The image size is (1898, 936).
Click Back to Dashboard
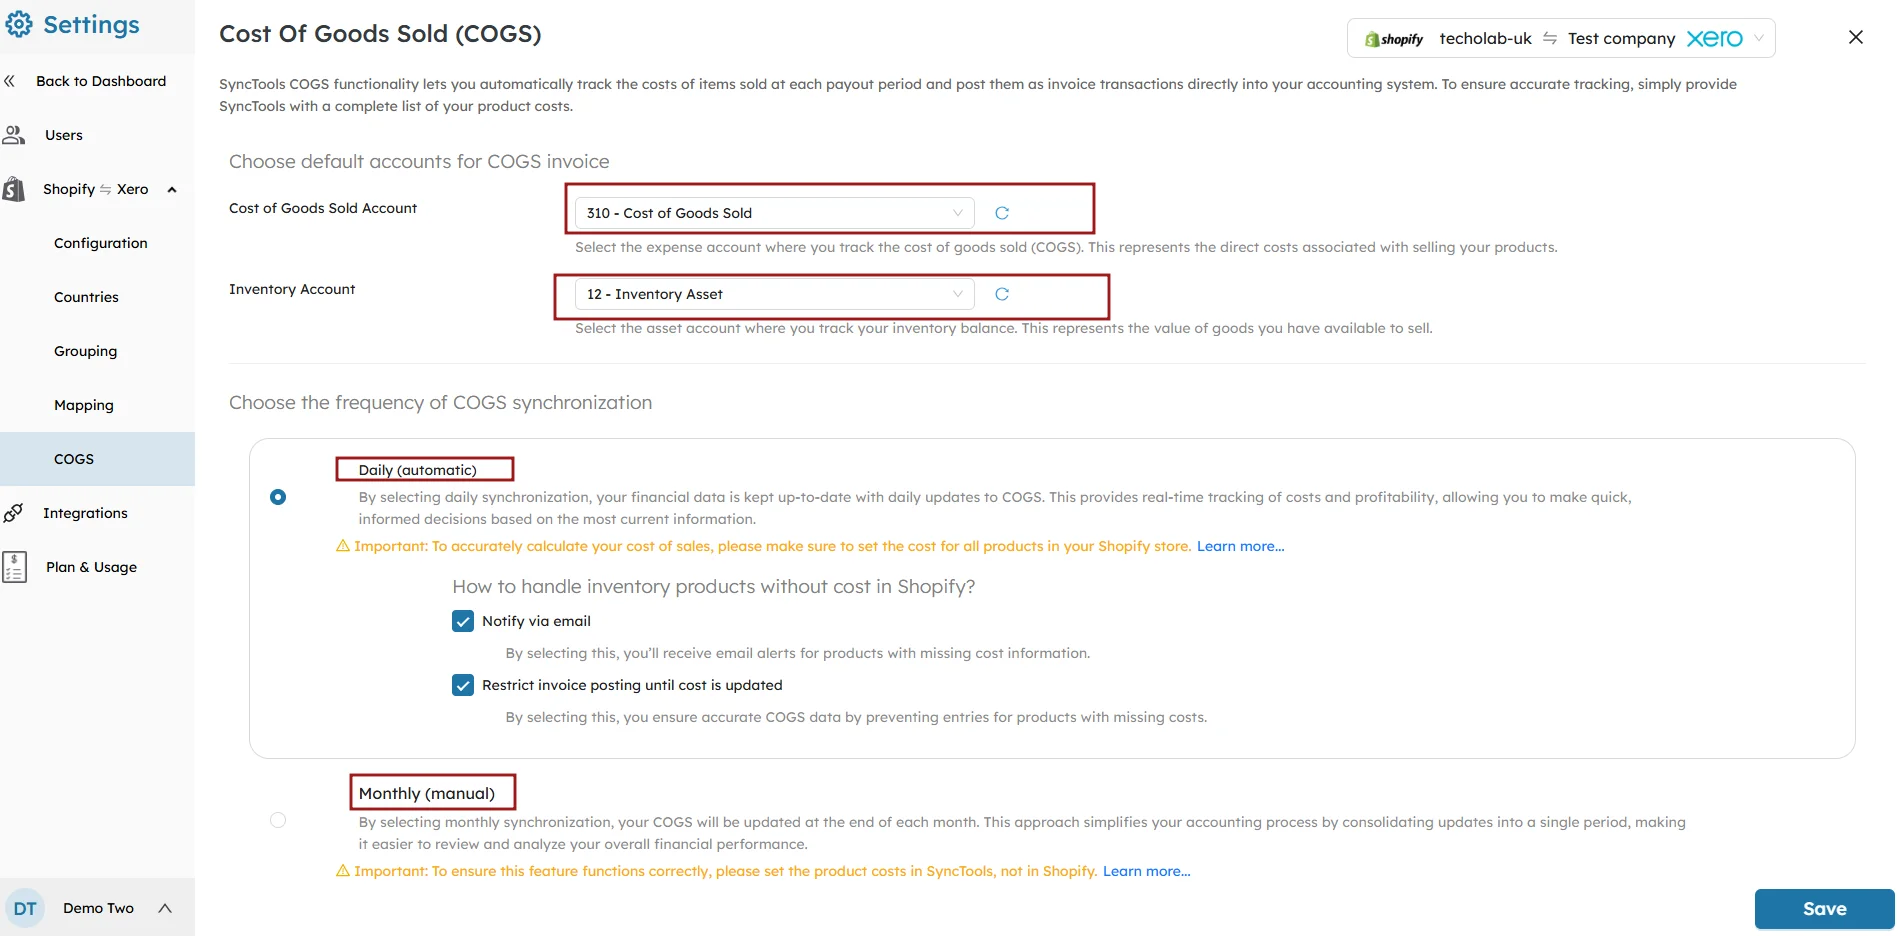(x=100, y=80)
